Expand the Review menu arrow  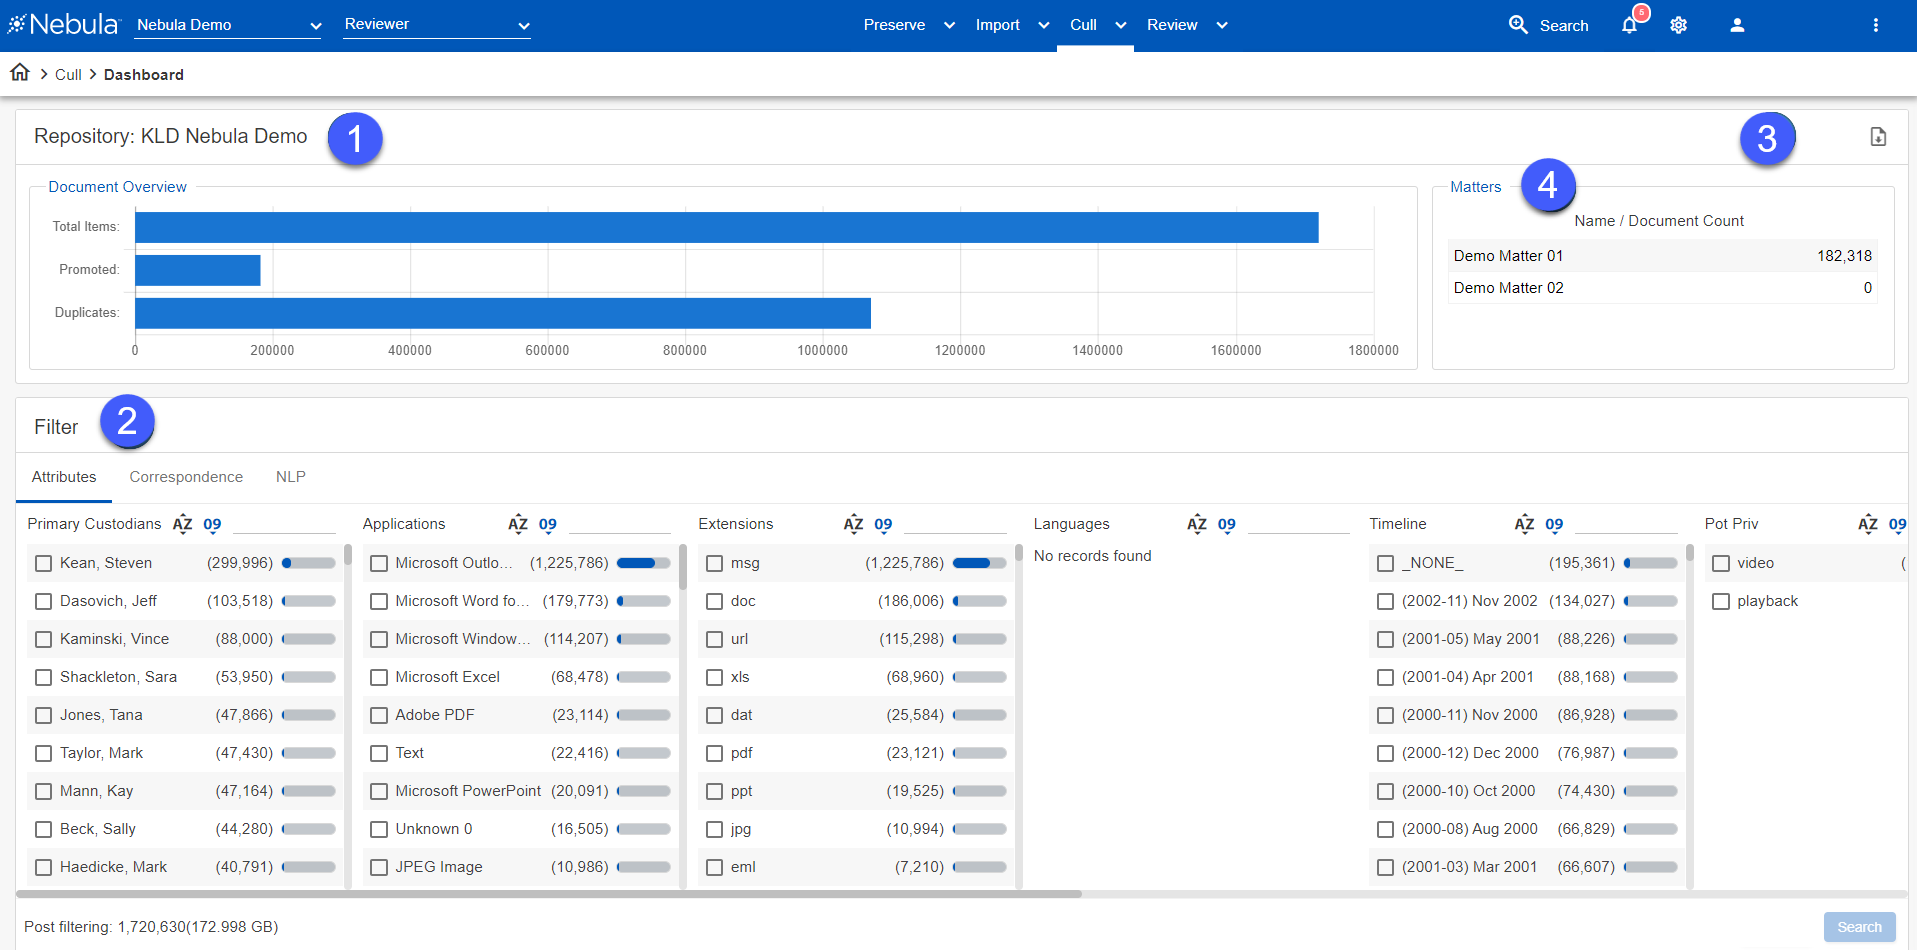(x=1221, y=25)
